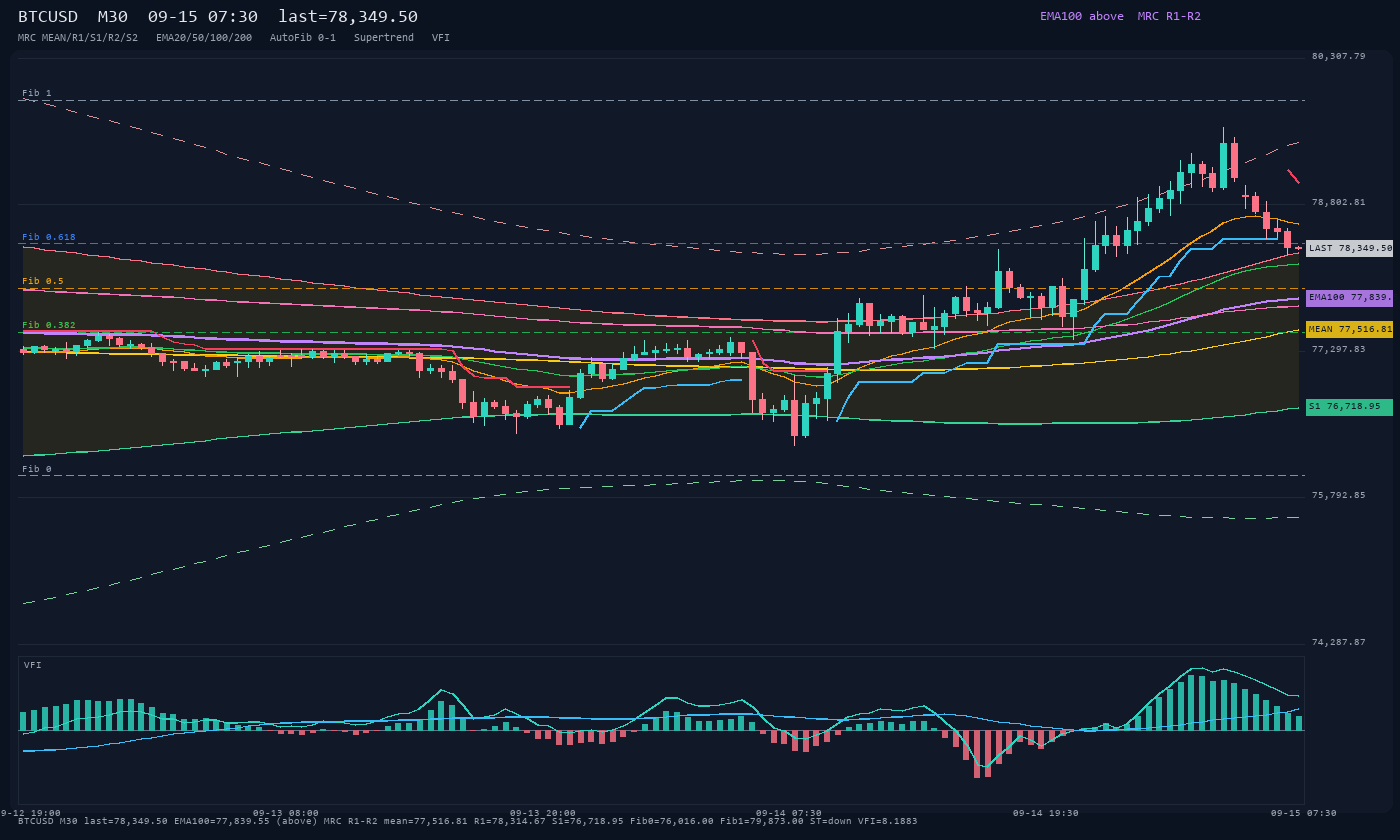Click the Fib 0.5 level label
The height and width of the screenshot is (840, 1400).
click(x=43, y=281)
